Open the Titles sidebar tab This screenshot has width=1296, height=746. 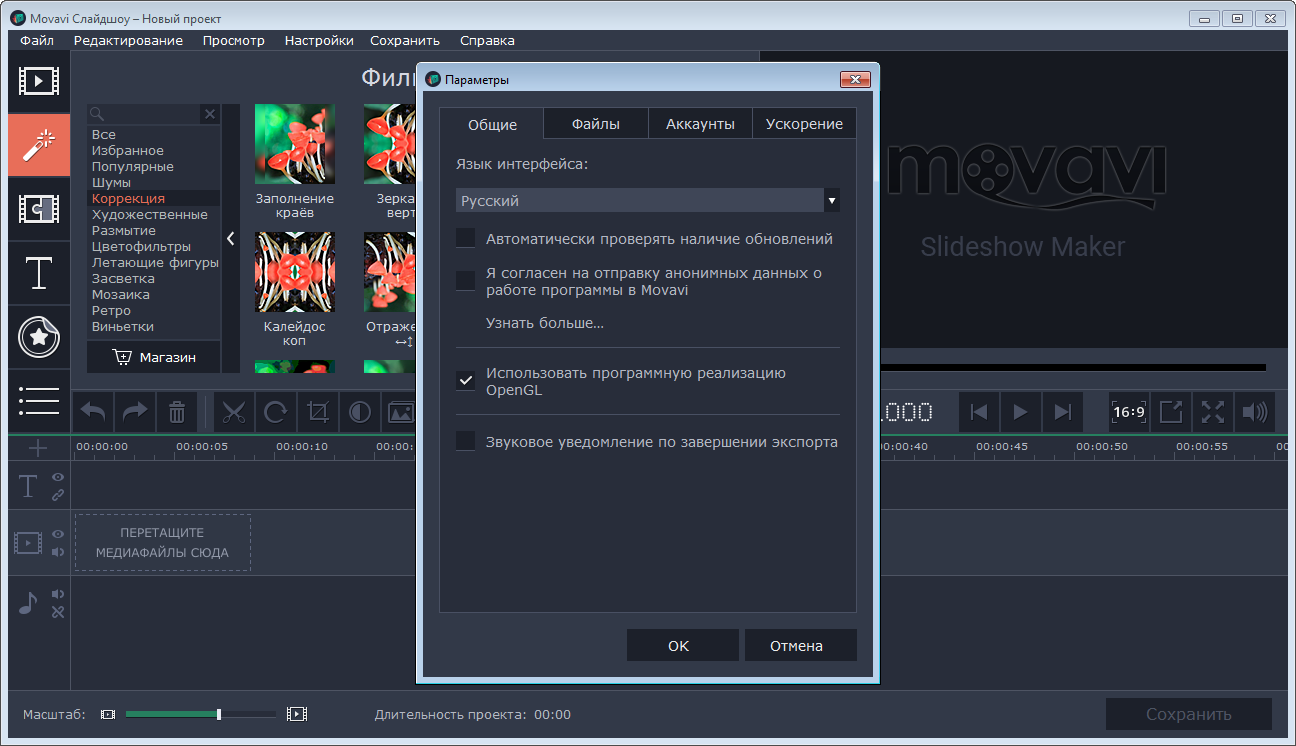pyautogui.click(x=39, y=272)
